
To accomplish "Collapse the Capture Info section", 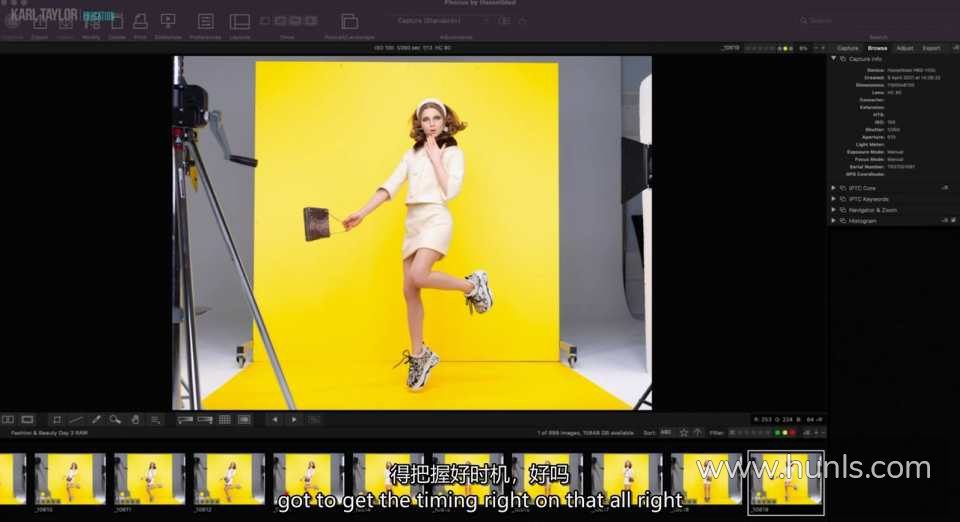I will 833,59.
